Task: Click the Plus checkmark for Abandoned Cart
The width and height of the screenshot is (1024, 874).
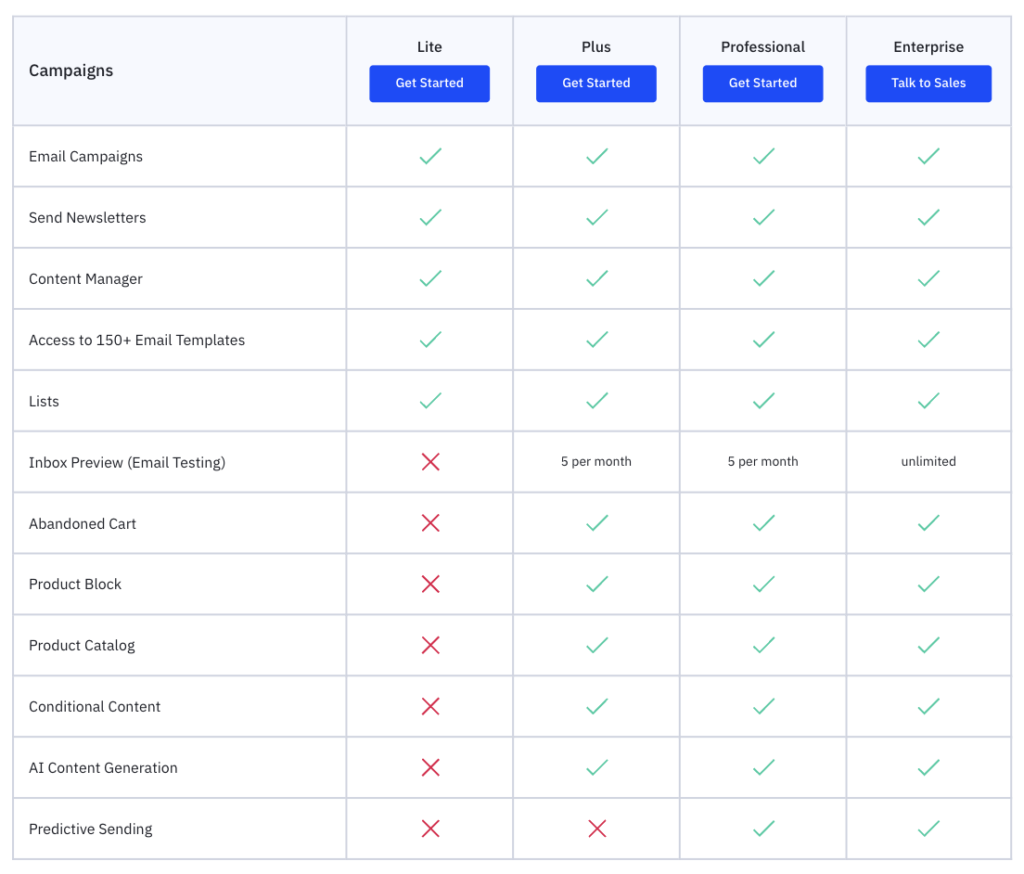Action: click(597, 523)
